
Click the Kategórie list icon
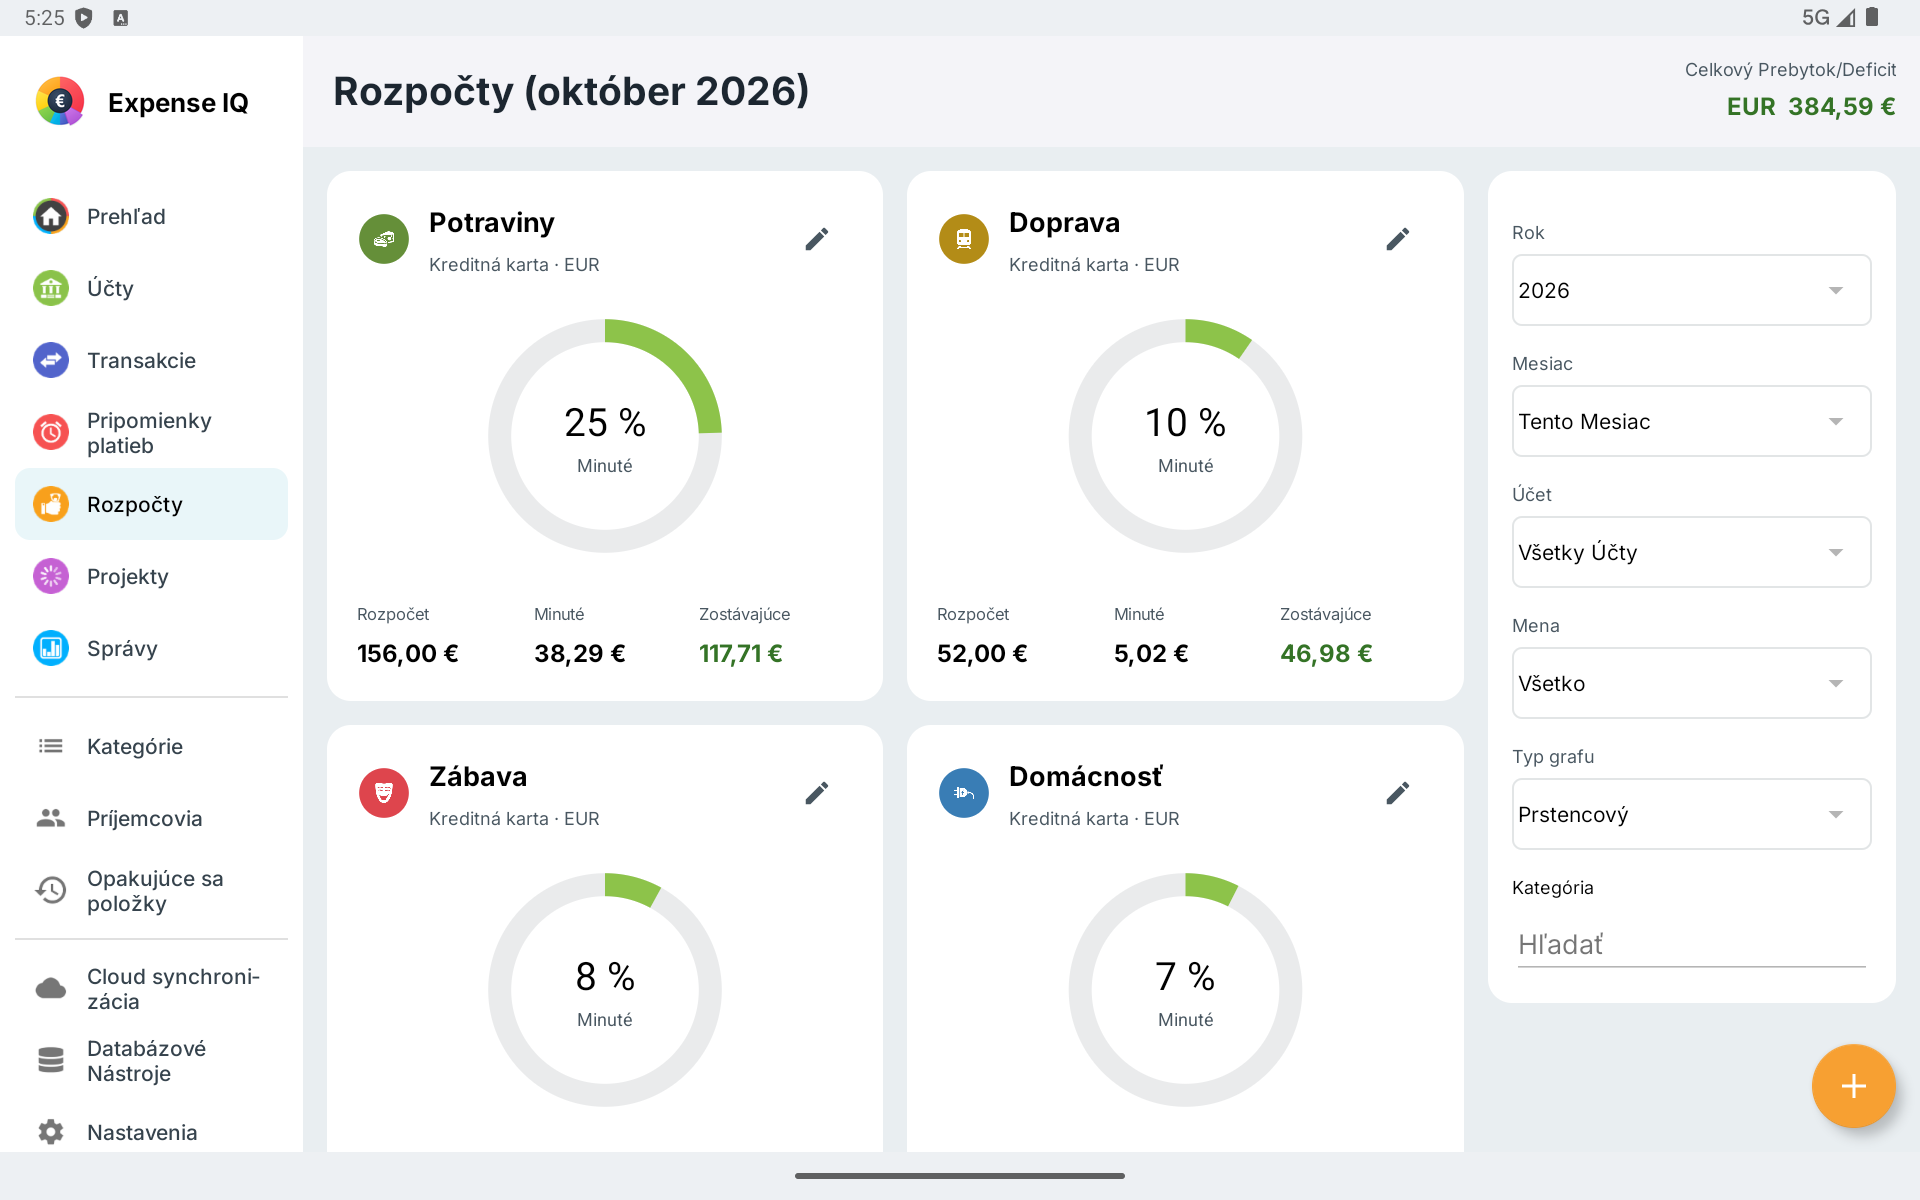click(51, 746)
